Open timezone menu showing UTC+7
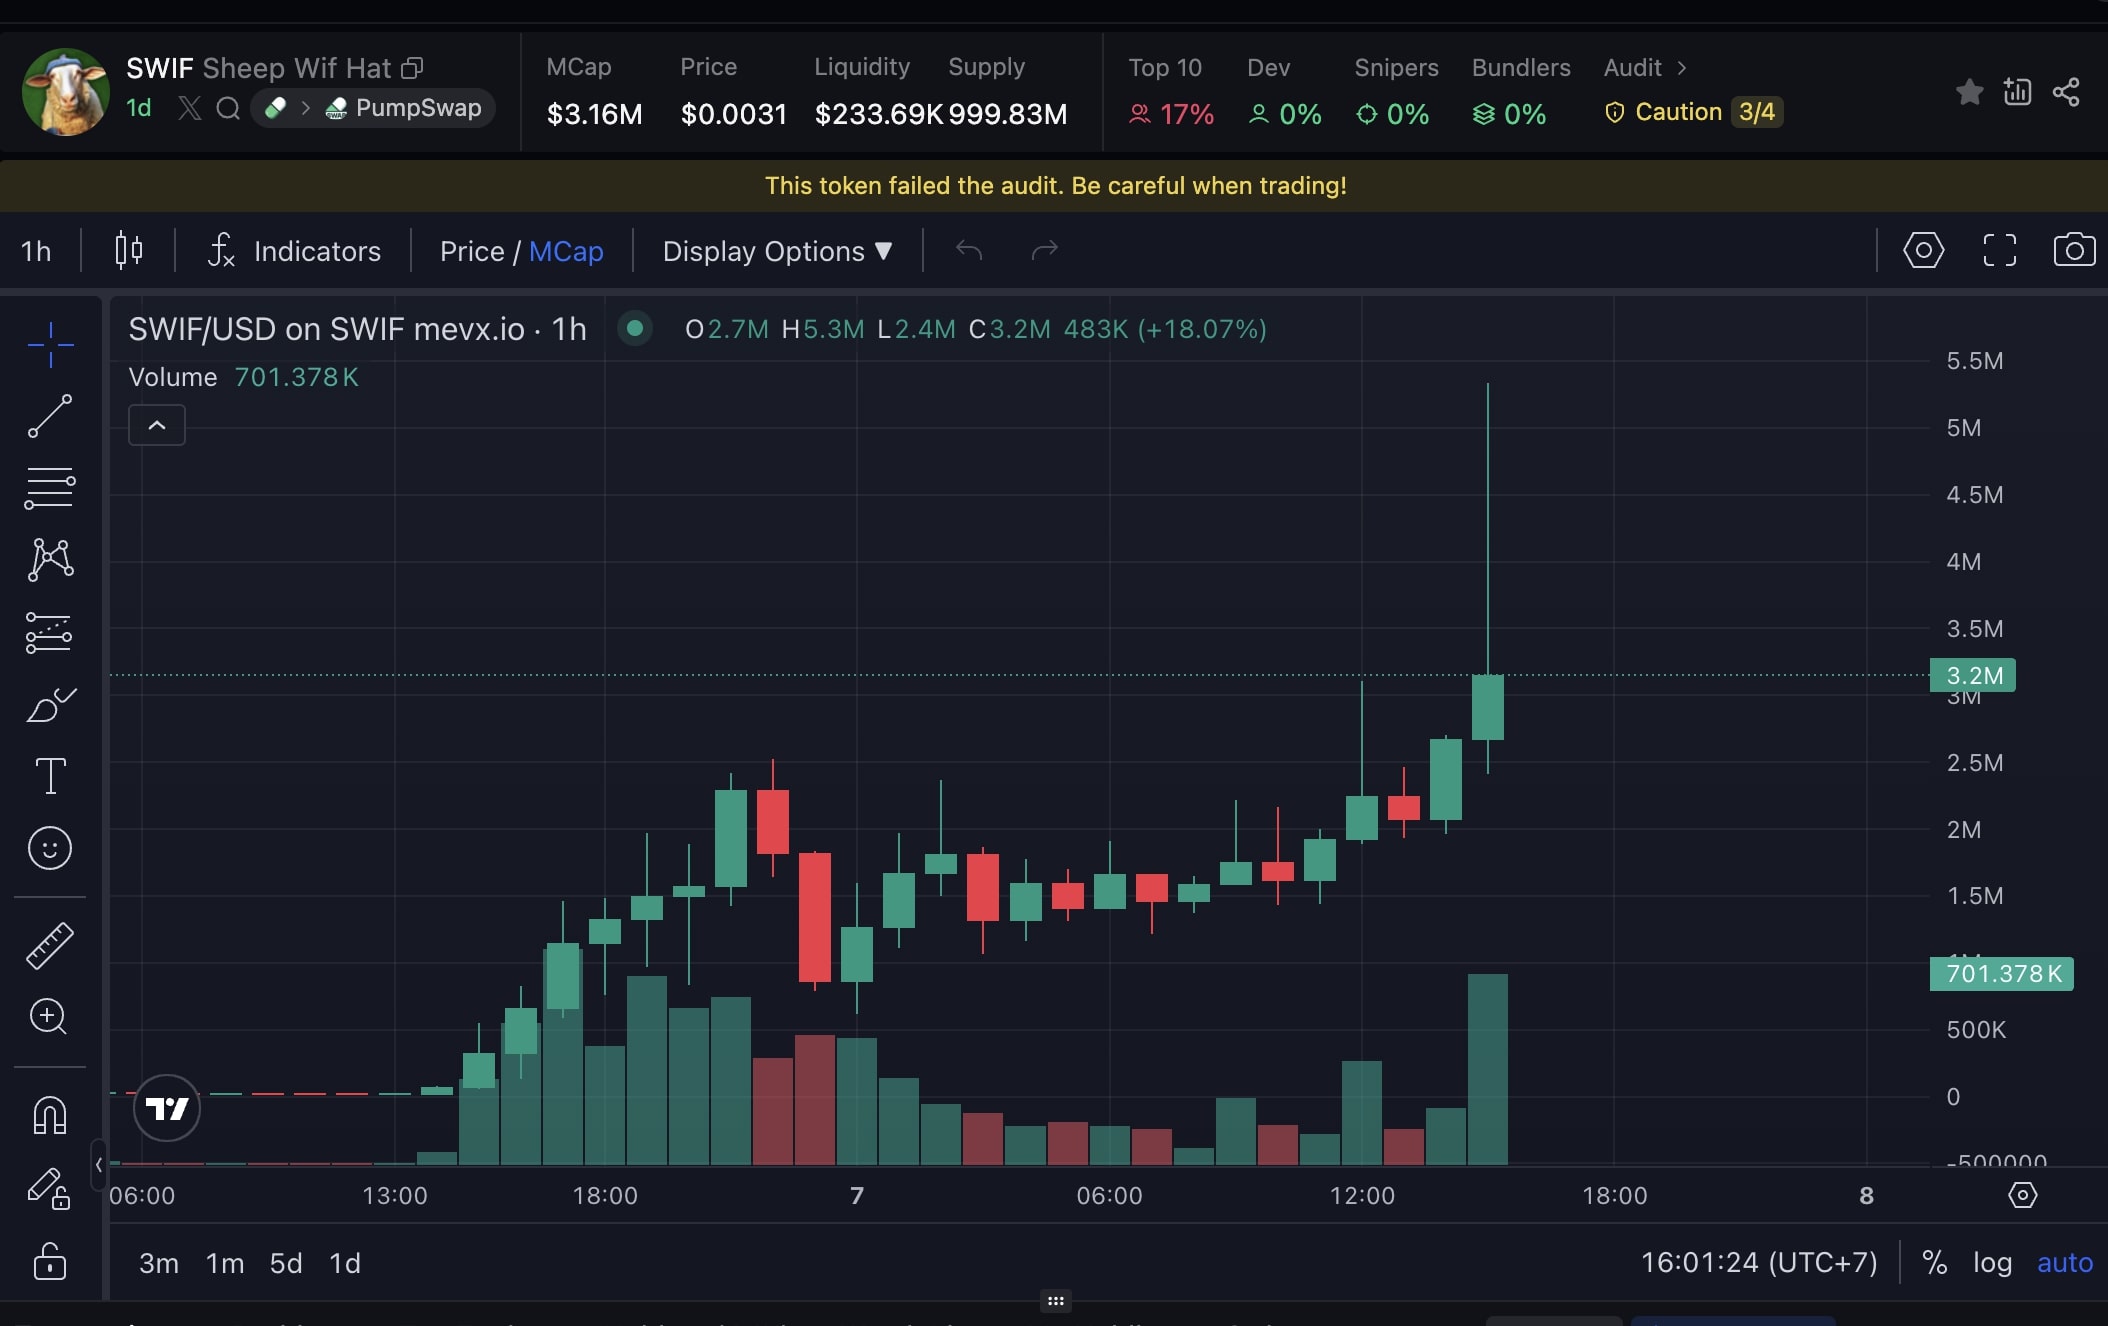Screen dimensions: 2108x1326 pos(1759,1262)
